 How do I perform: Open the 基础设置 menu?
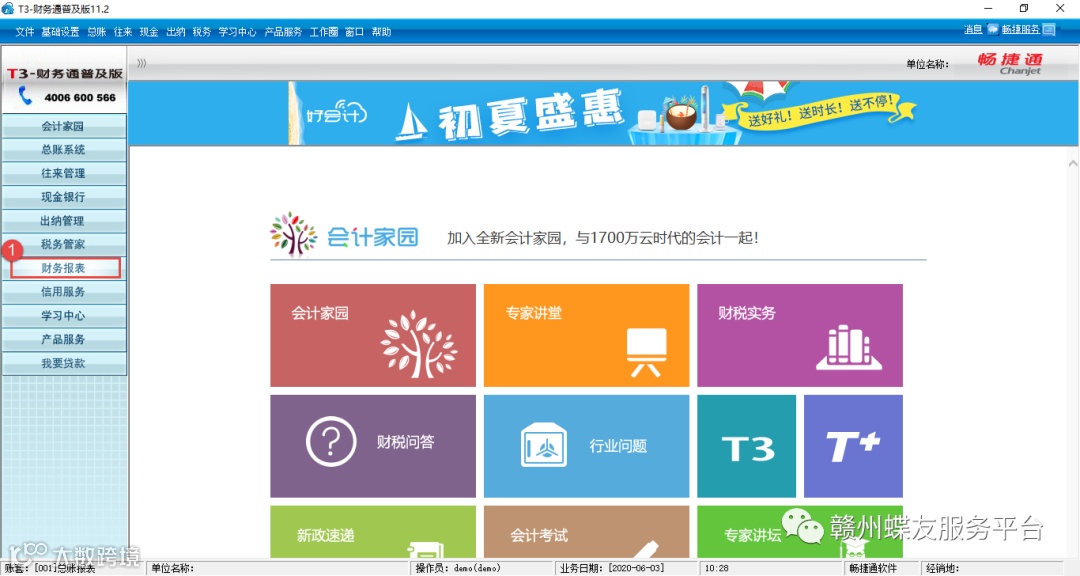pyautogui.click(x=60, y=32)
